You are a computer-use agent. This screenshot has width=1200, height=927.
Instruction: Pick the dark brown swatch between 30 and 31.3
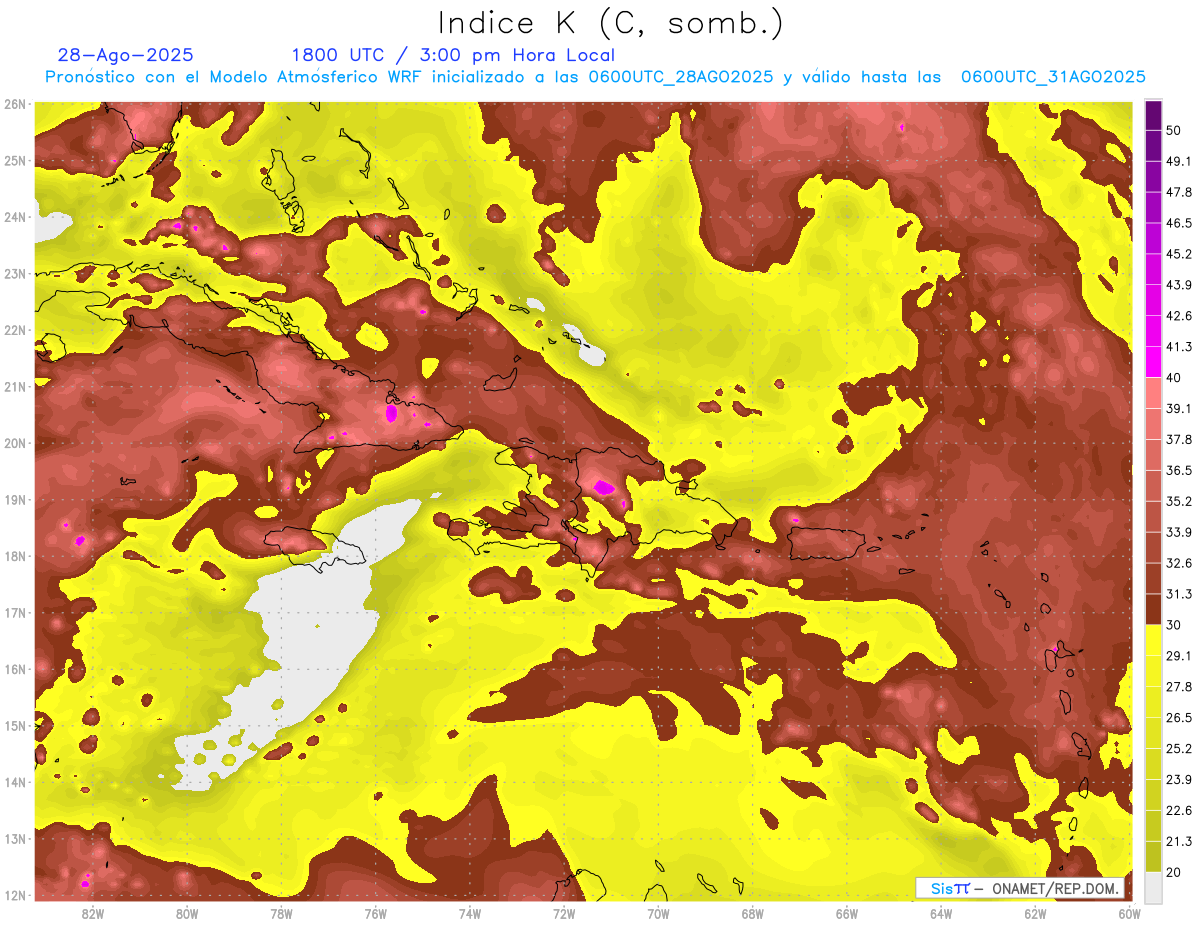tap(1153, 608)
